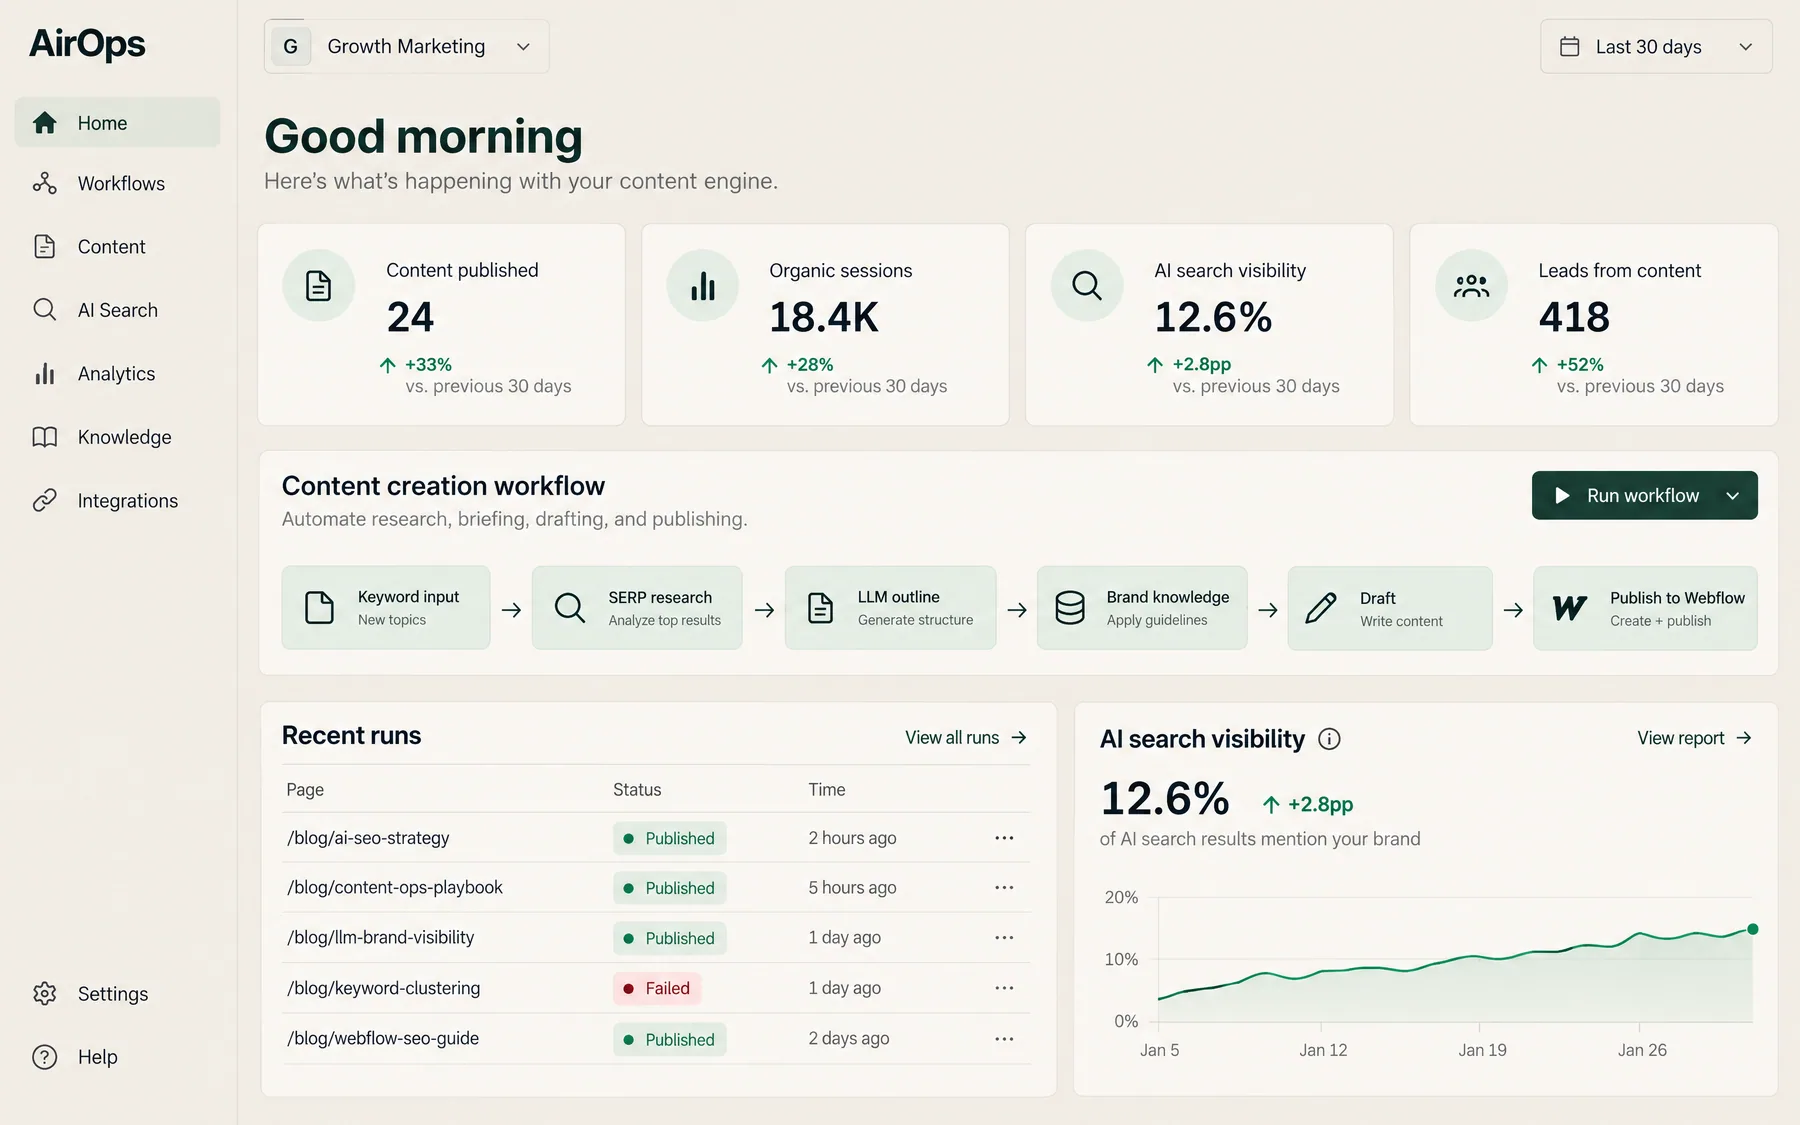Open the Knowledge book icon
This screenshot has width=1800, height=1125.
[44, 437]
